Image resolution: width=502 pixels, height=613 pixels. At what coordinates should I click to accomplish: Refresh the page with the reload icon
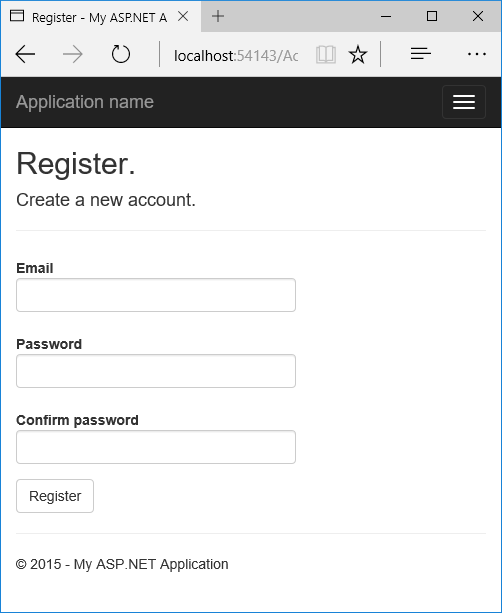pos(120,54)
